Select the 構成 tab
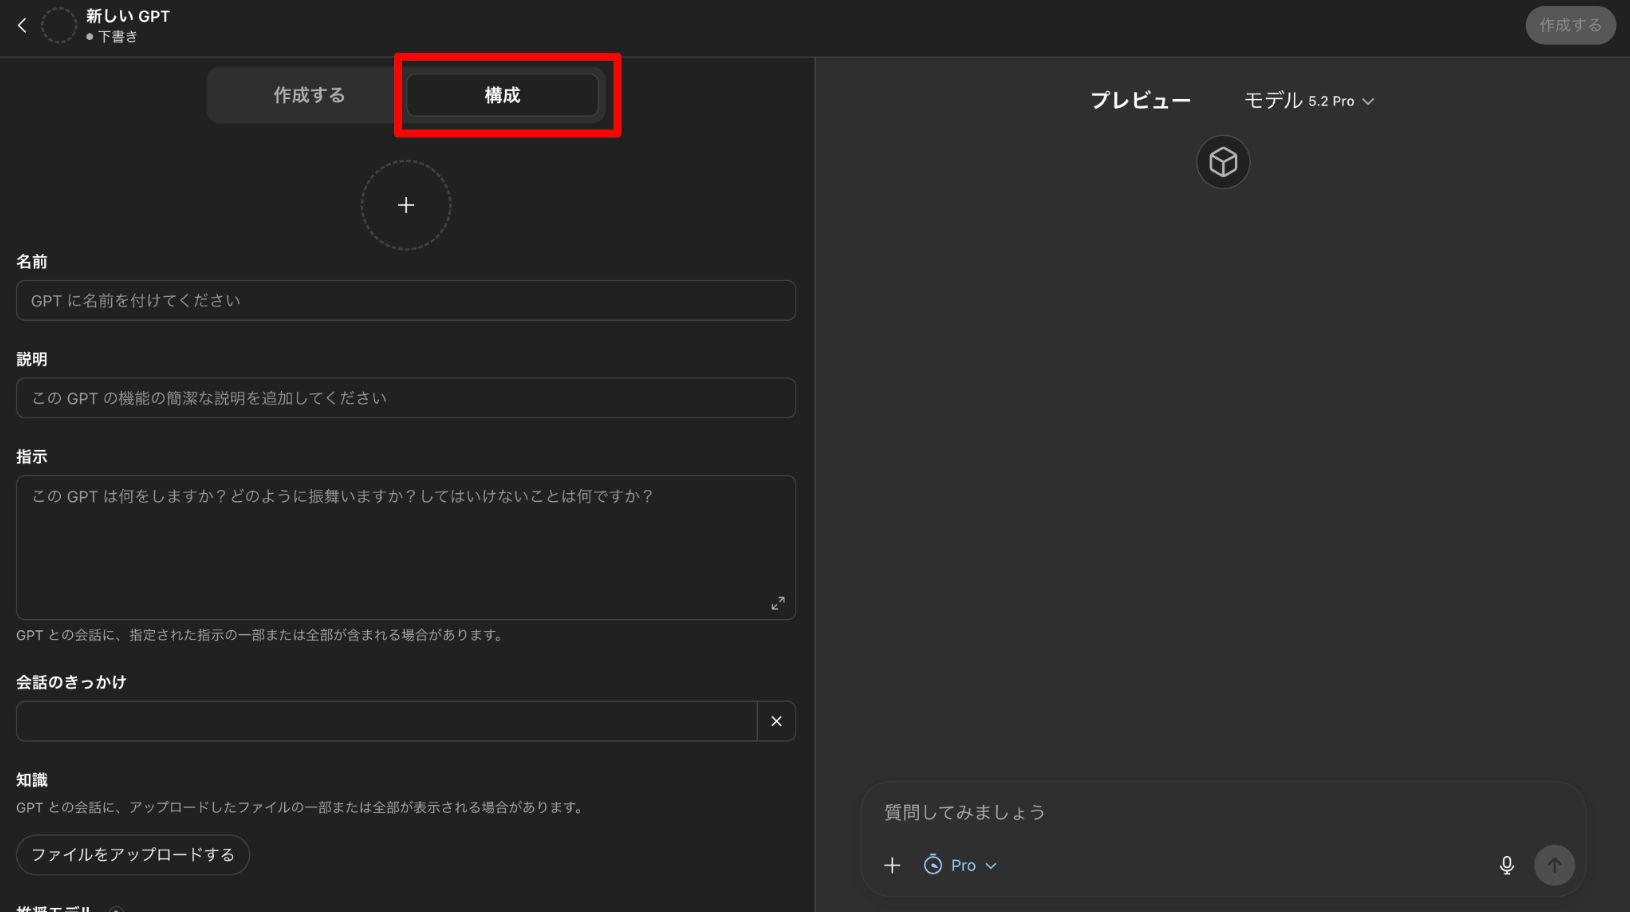 [x=502, y=95]
